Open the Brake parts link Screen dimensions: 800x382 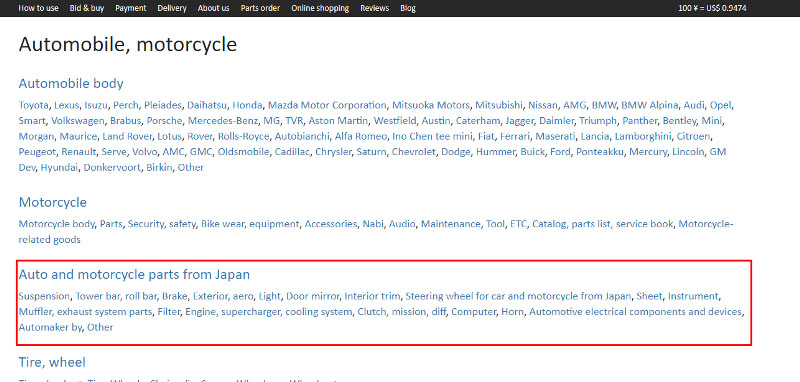click(175, 296)
